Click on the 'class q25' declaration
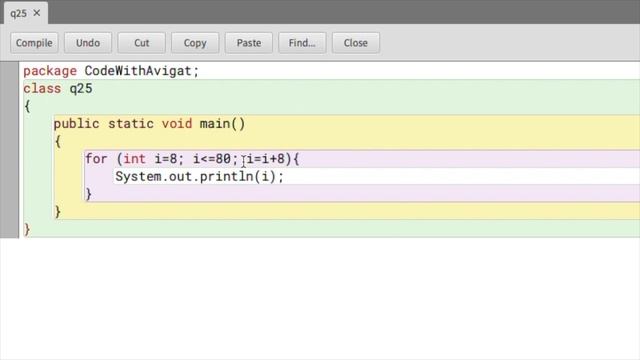 (x=58, y=89)
